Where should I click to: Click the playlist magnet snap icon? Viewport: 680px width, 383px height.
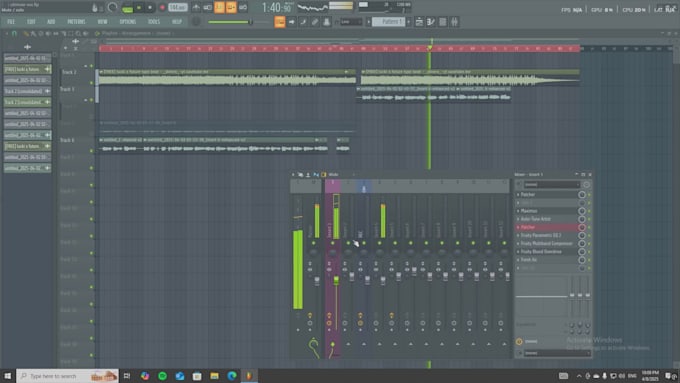point(14,33)
